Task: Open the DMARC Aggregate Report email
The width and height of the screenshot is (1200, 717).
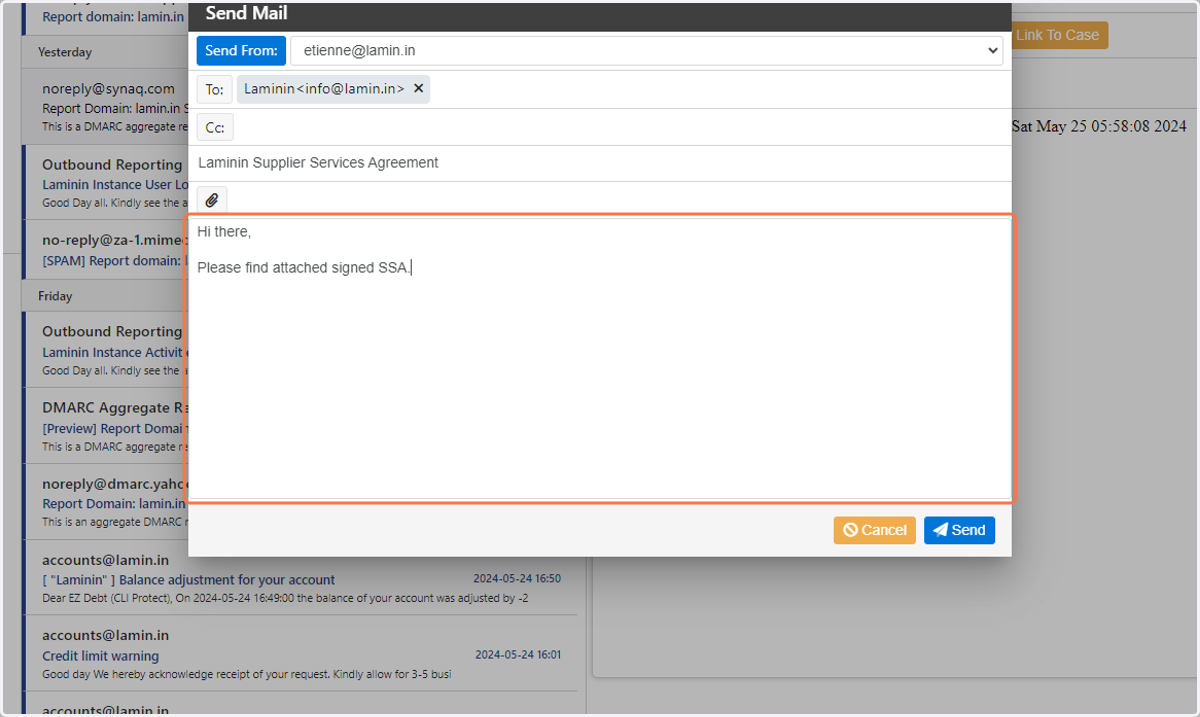Action: point(105,427)
